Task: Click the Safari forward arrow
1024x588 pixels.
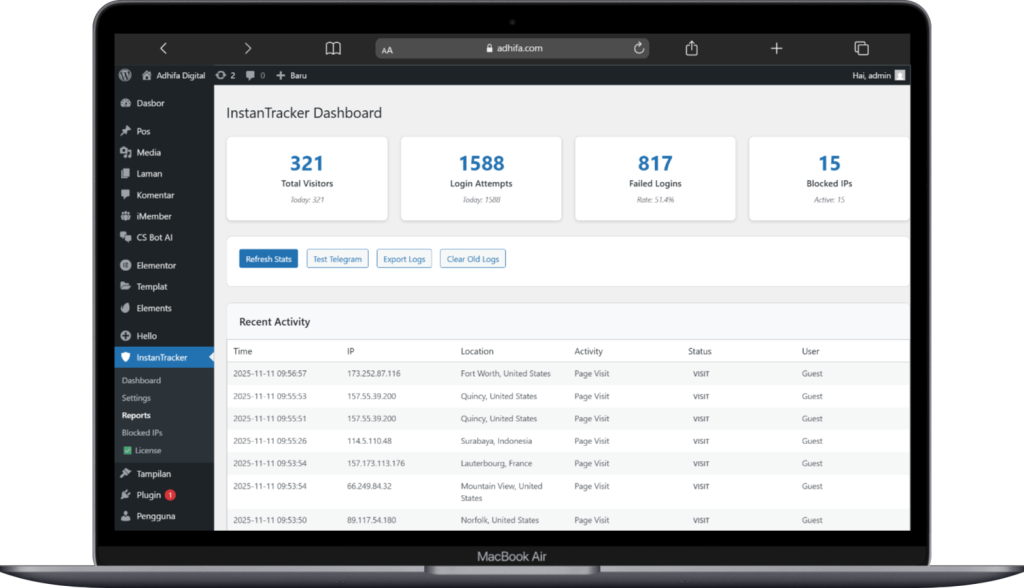Action: 248,48
